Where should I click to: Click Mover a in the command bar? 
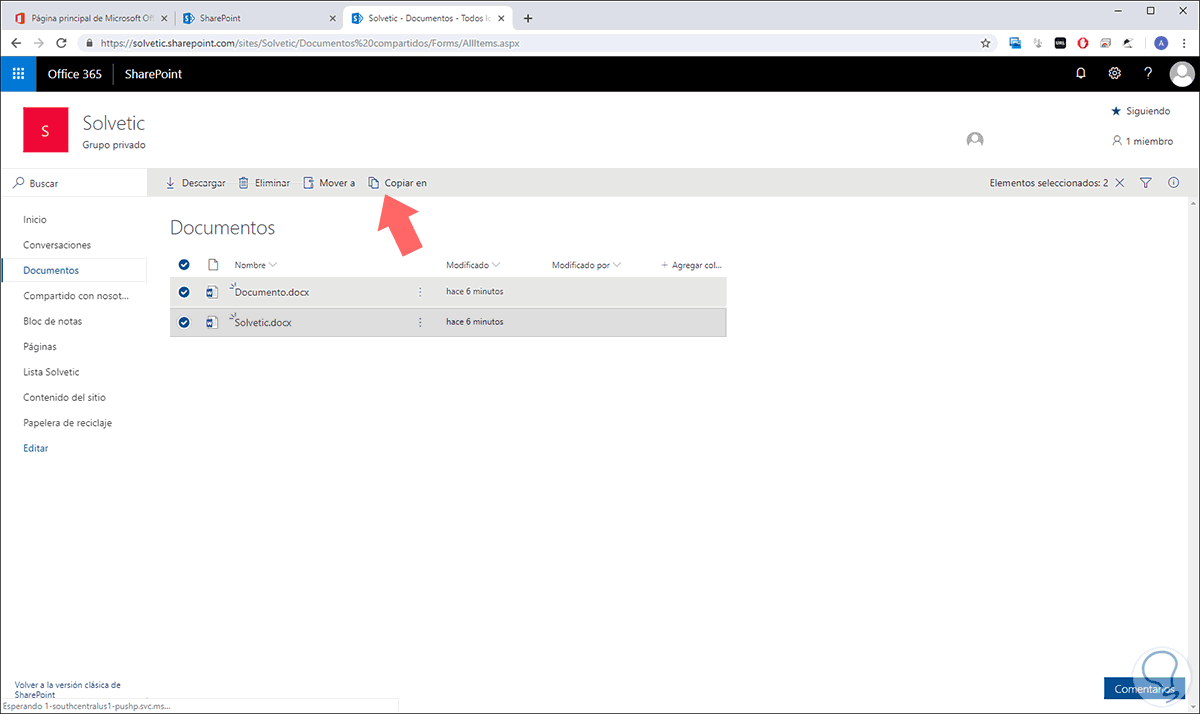[329, 183]
